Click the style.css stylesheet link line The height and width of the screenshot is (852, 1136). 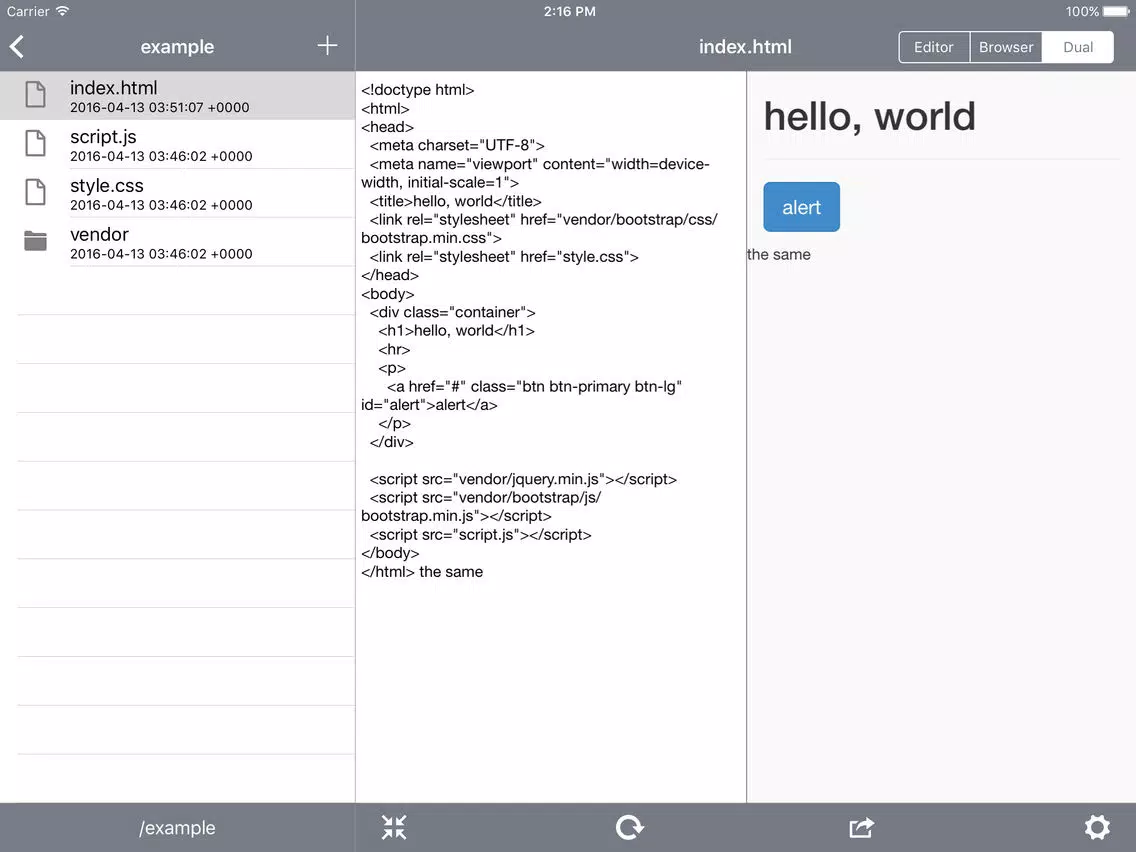tap(504, 256)
